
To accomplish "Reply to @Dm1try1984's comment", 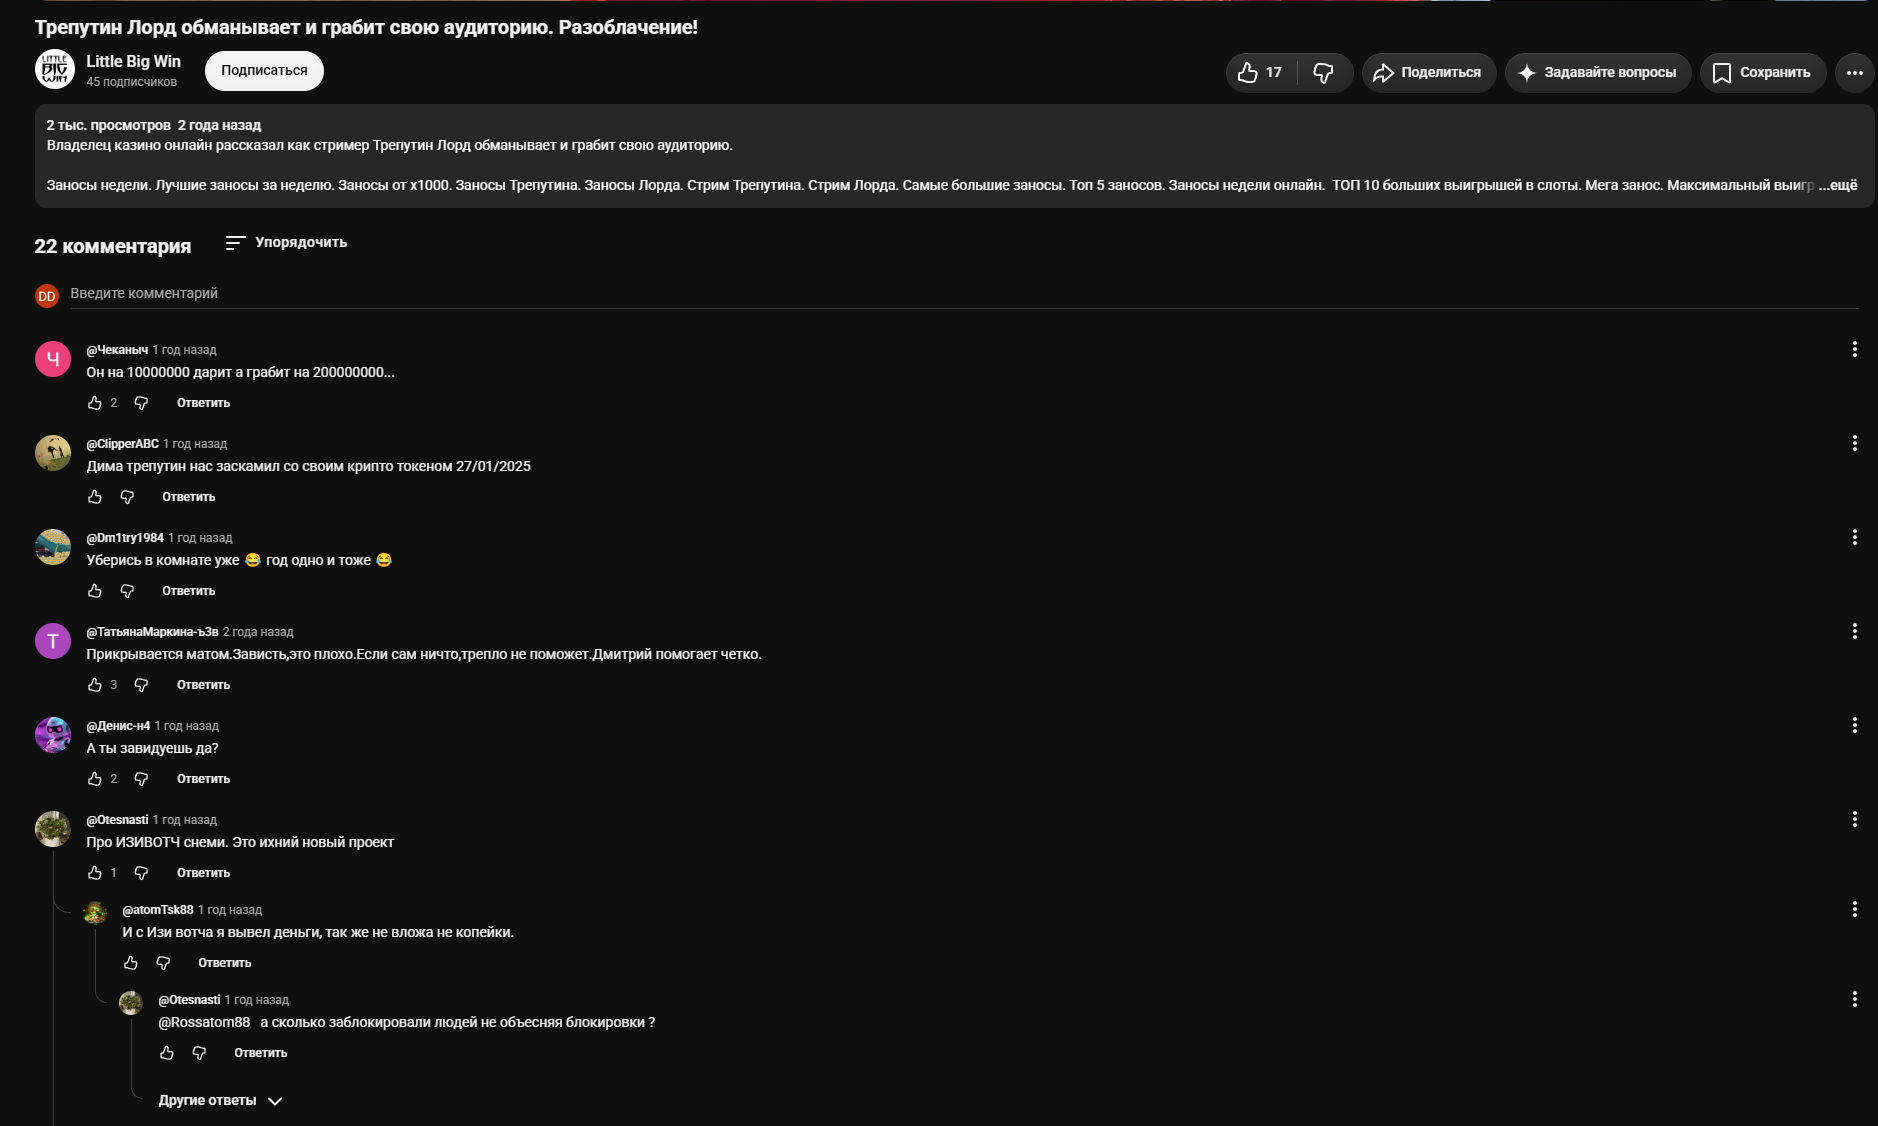I will coord(189,591).
